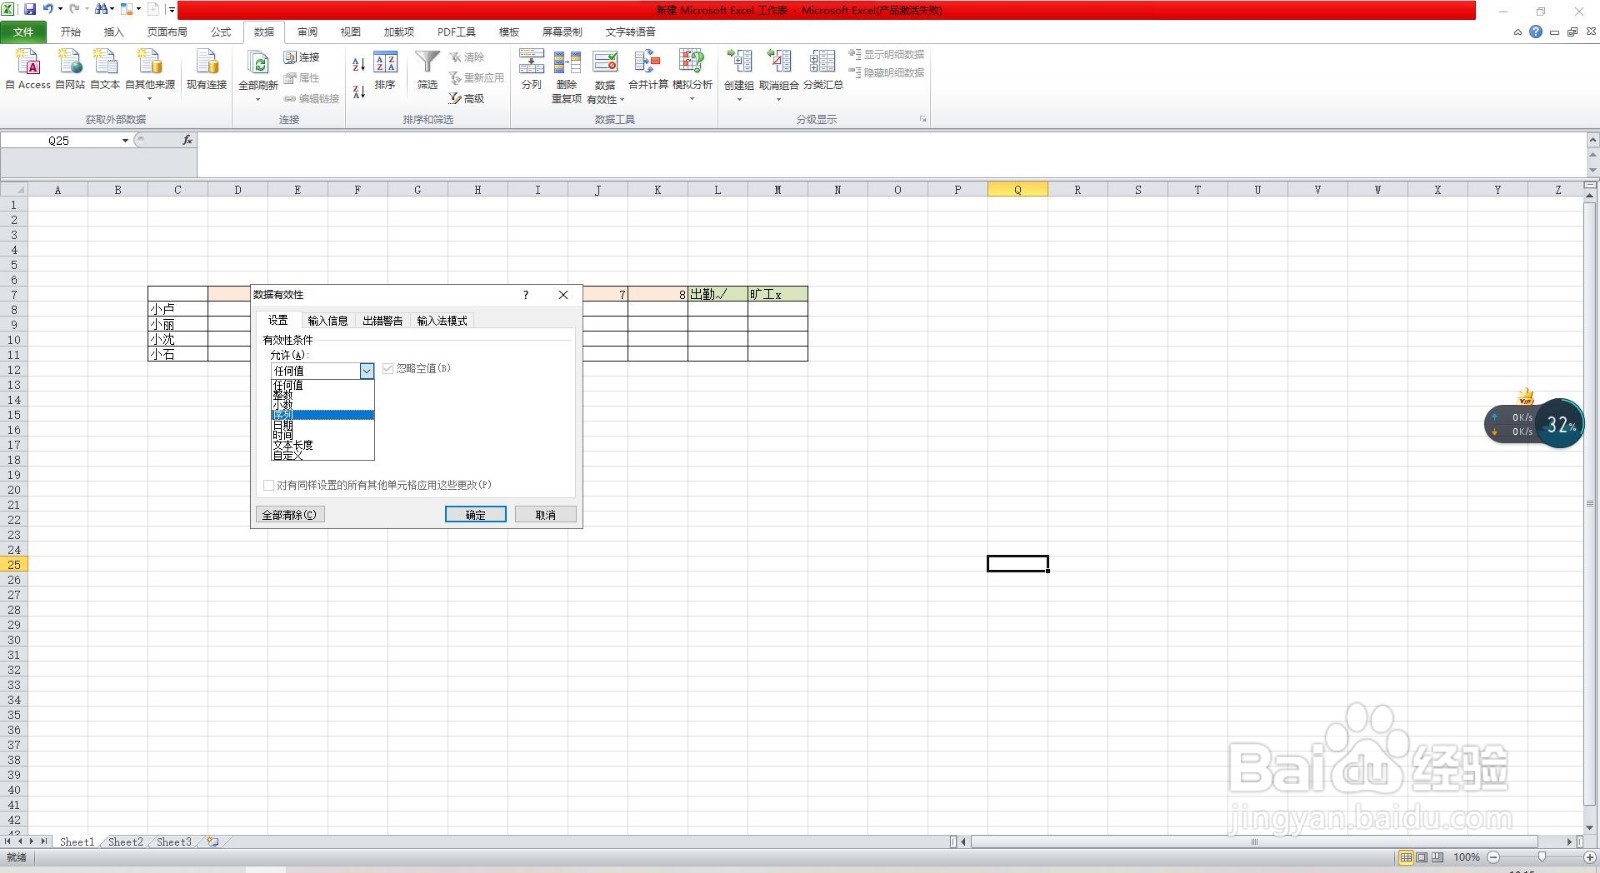
Task: Open the Sheet3 worksheet tab
Action: point(173,842)
